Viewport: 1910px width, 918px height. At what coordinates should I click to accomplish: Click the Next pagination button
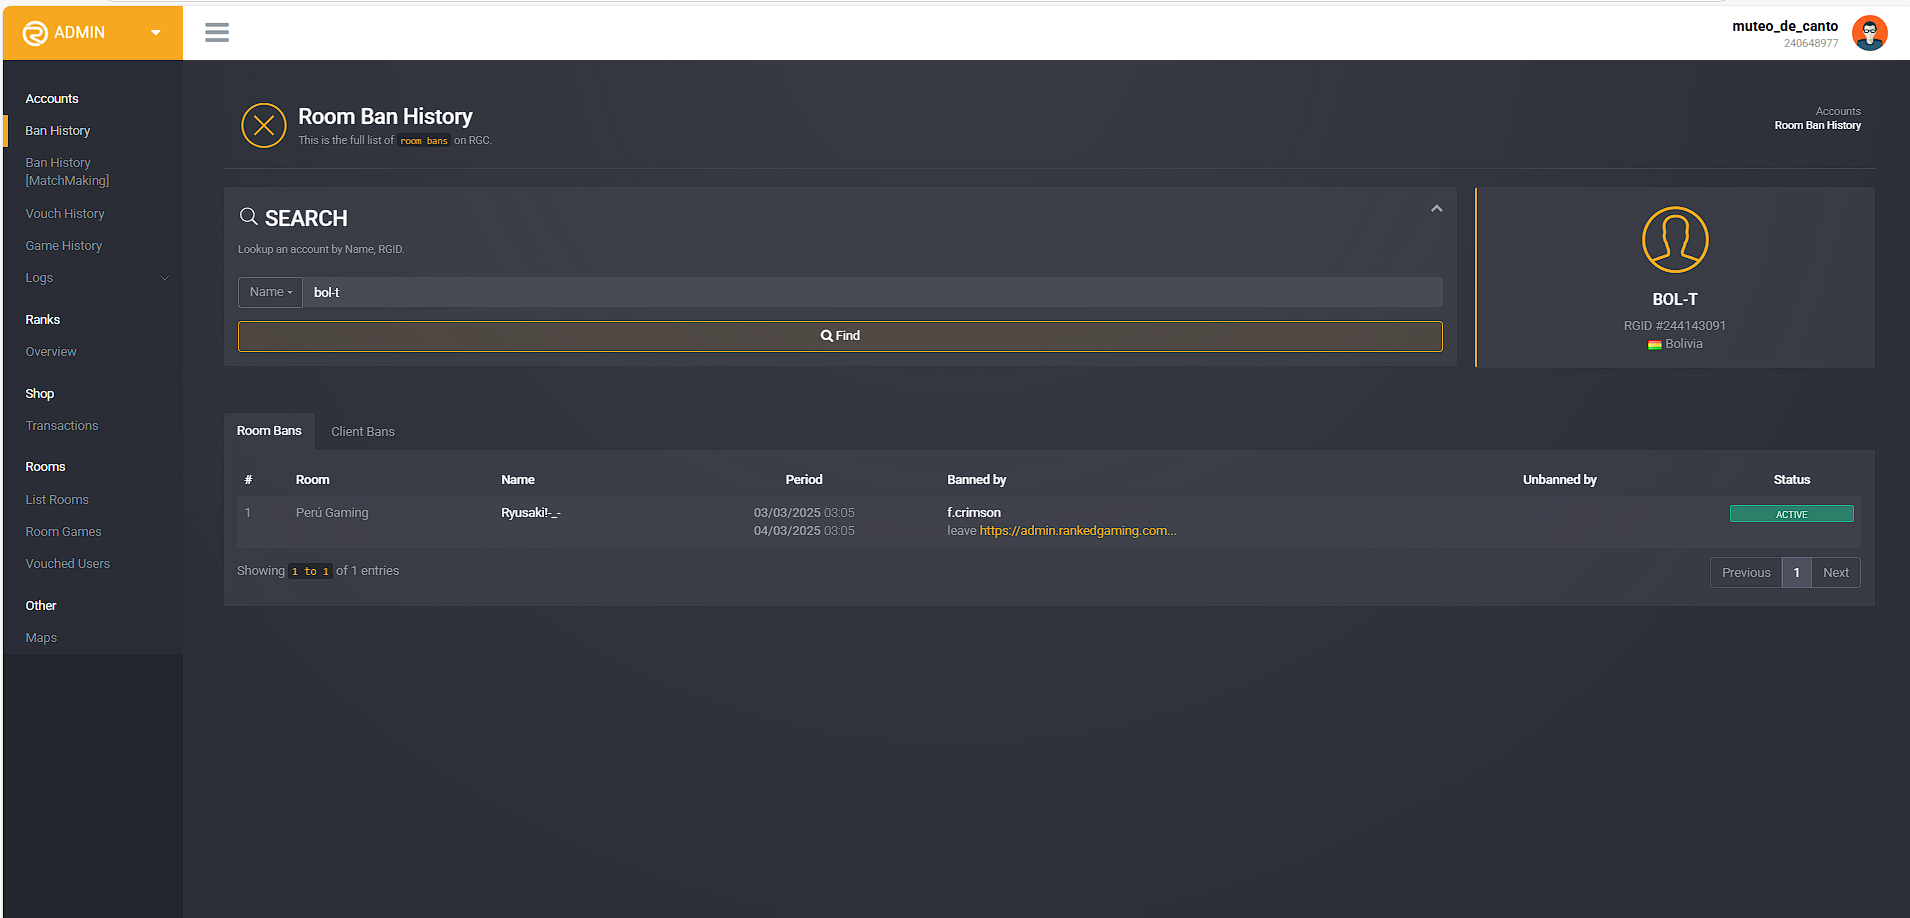coord(1836,573)
